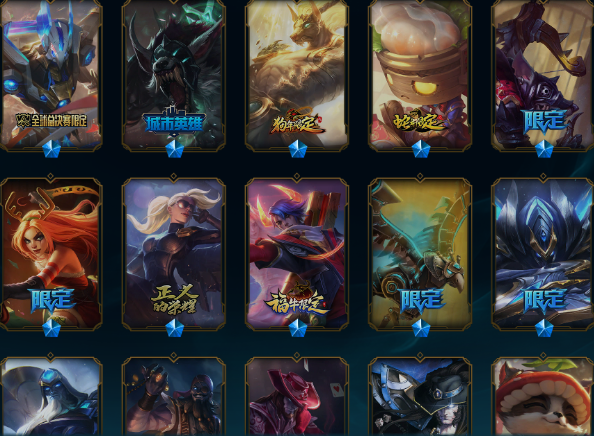Click blue gem under mechanical bird card

420,328
